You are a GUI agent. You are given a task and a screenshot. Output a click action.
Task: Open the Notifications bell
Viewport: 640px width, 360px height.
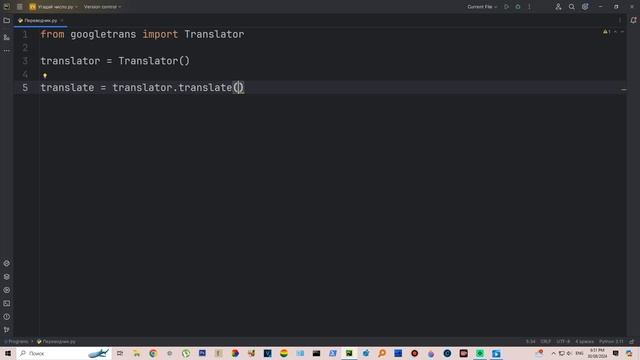(x=633, y=20)
